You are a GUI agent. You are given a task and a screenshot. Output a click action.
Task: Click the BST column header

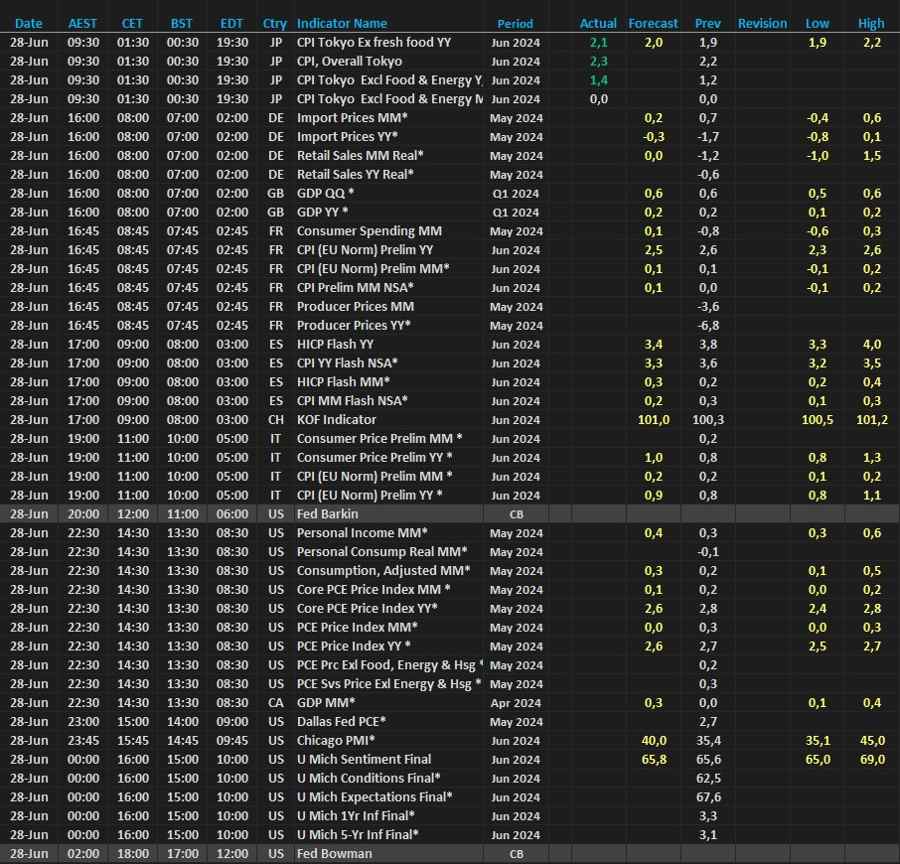(181, 24)
